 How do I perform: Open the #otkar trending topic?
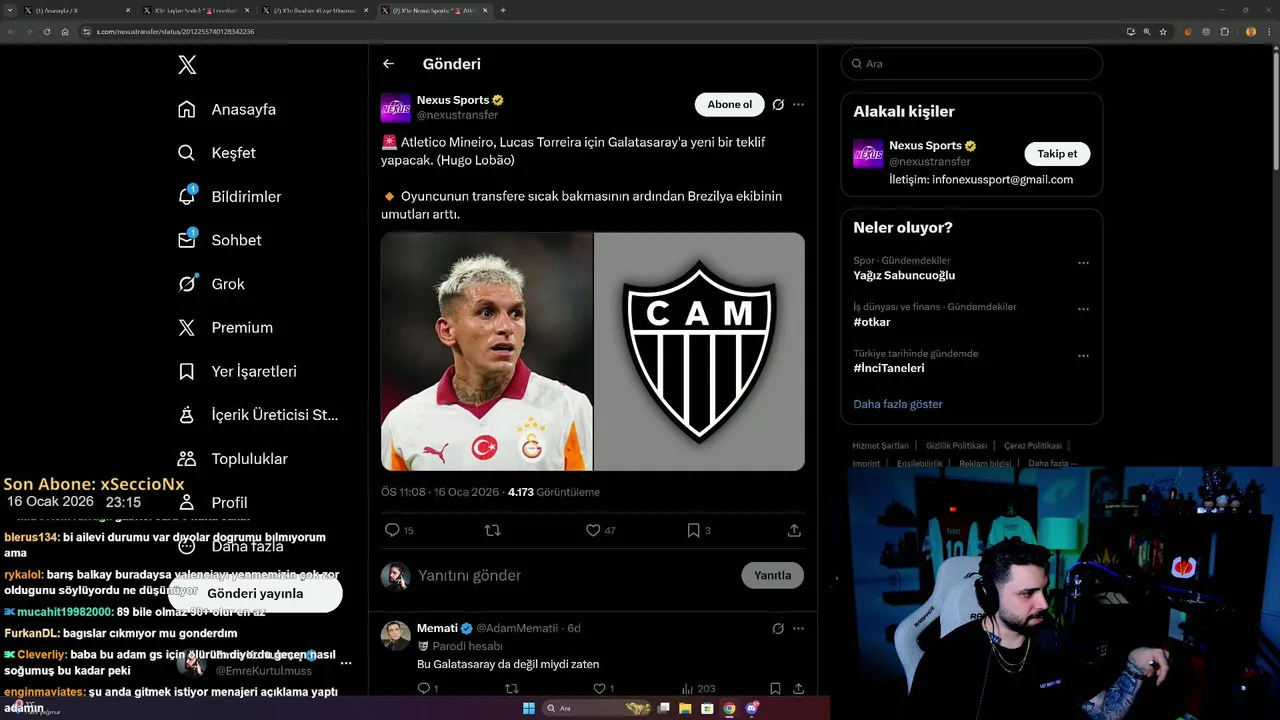(x=872, y=322)
